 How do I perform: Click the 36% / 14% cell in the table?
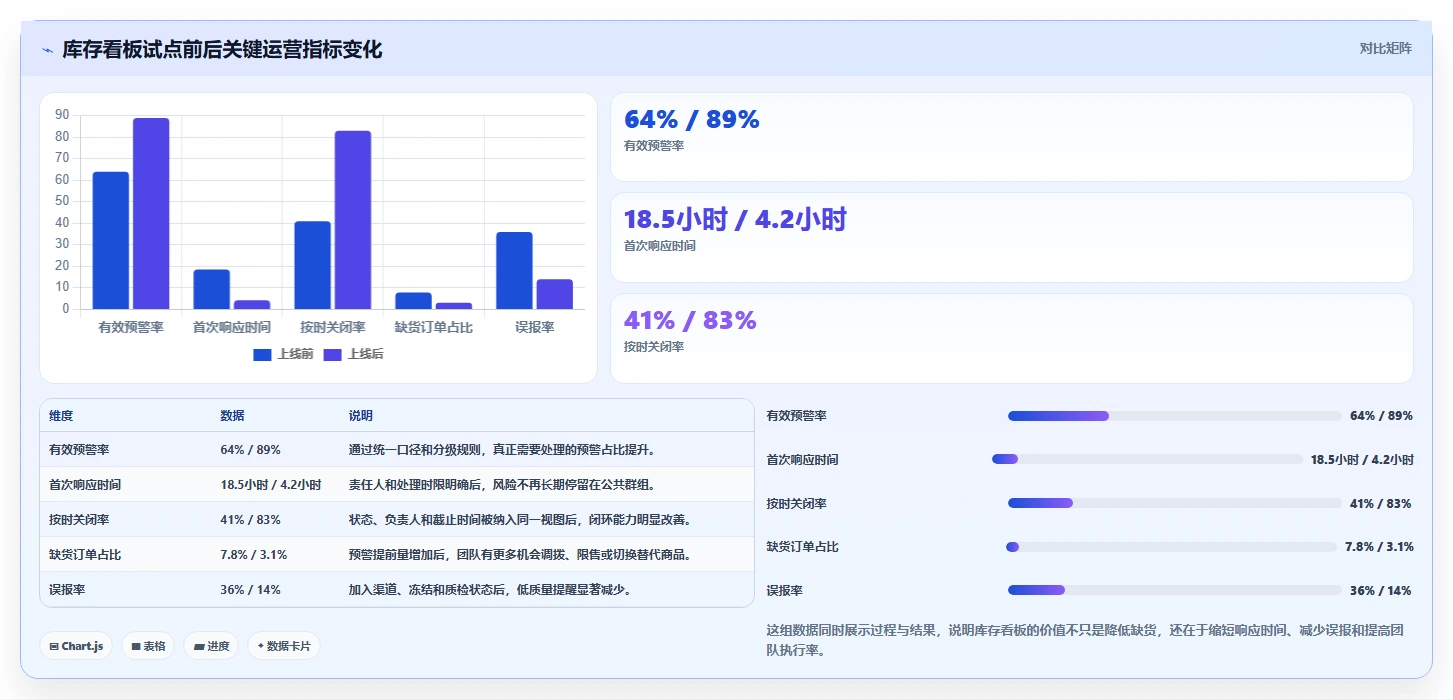(x=250, y=590)
